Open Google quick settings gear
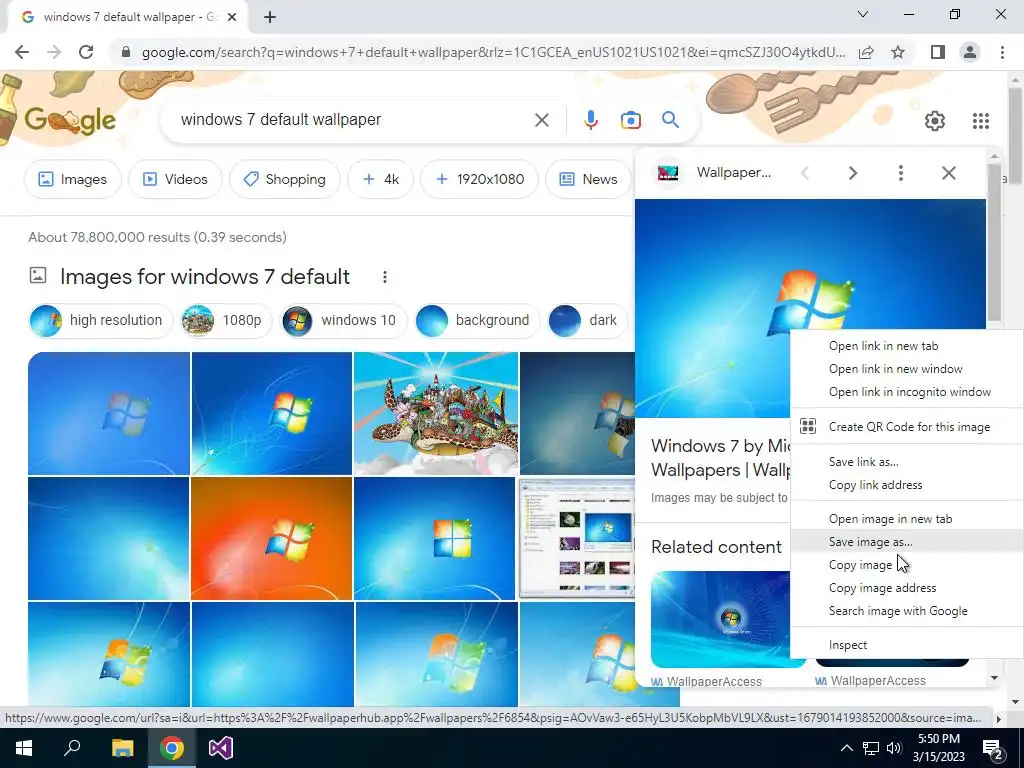 point(935,121)
